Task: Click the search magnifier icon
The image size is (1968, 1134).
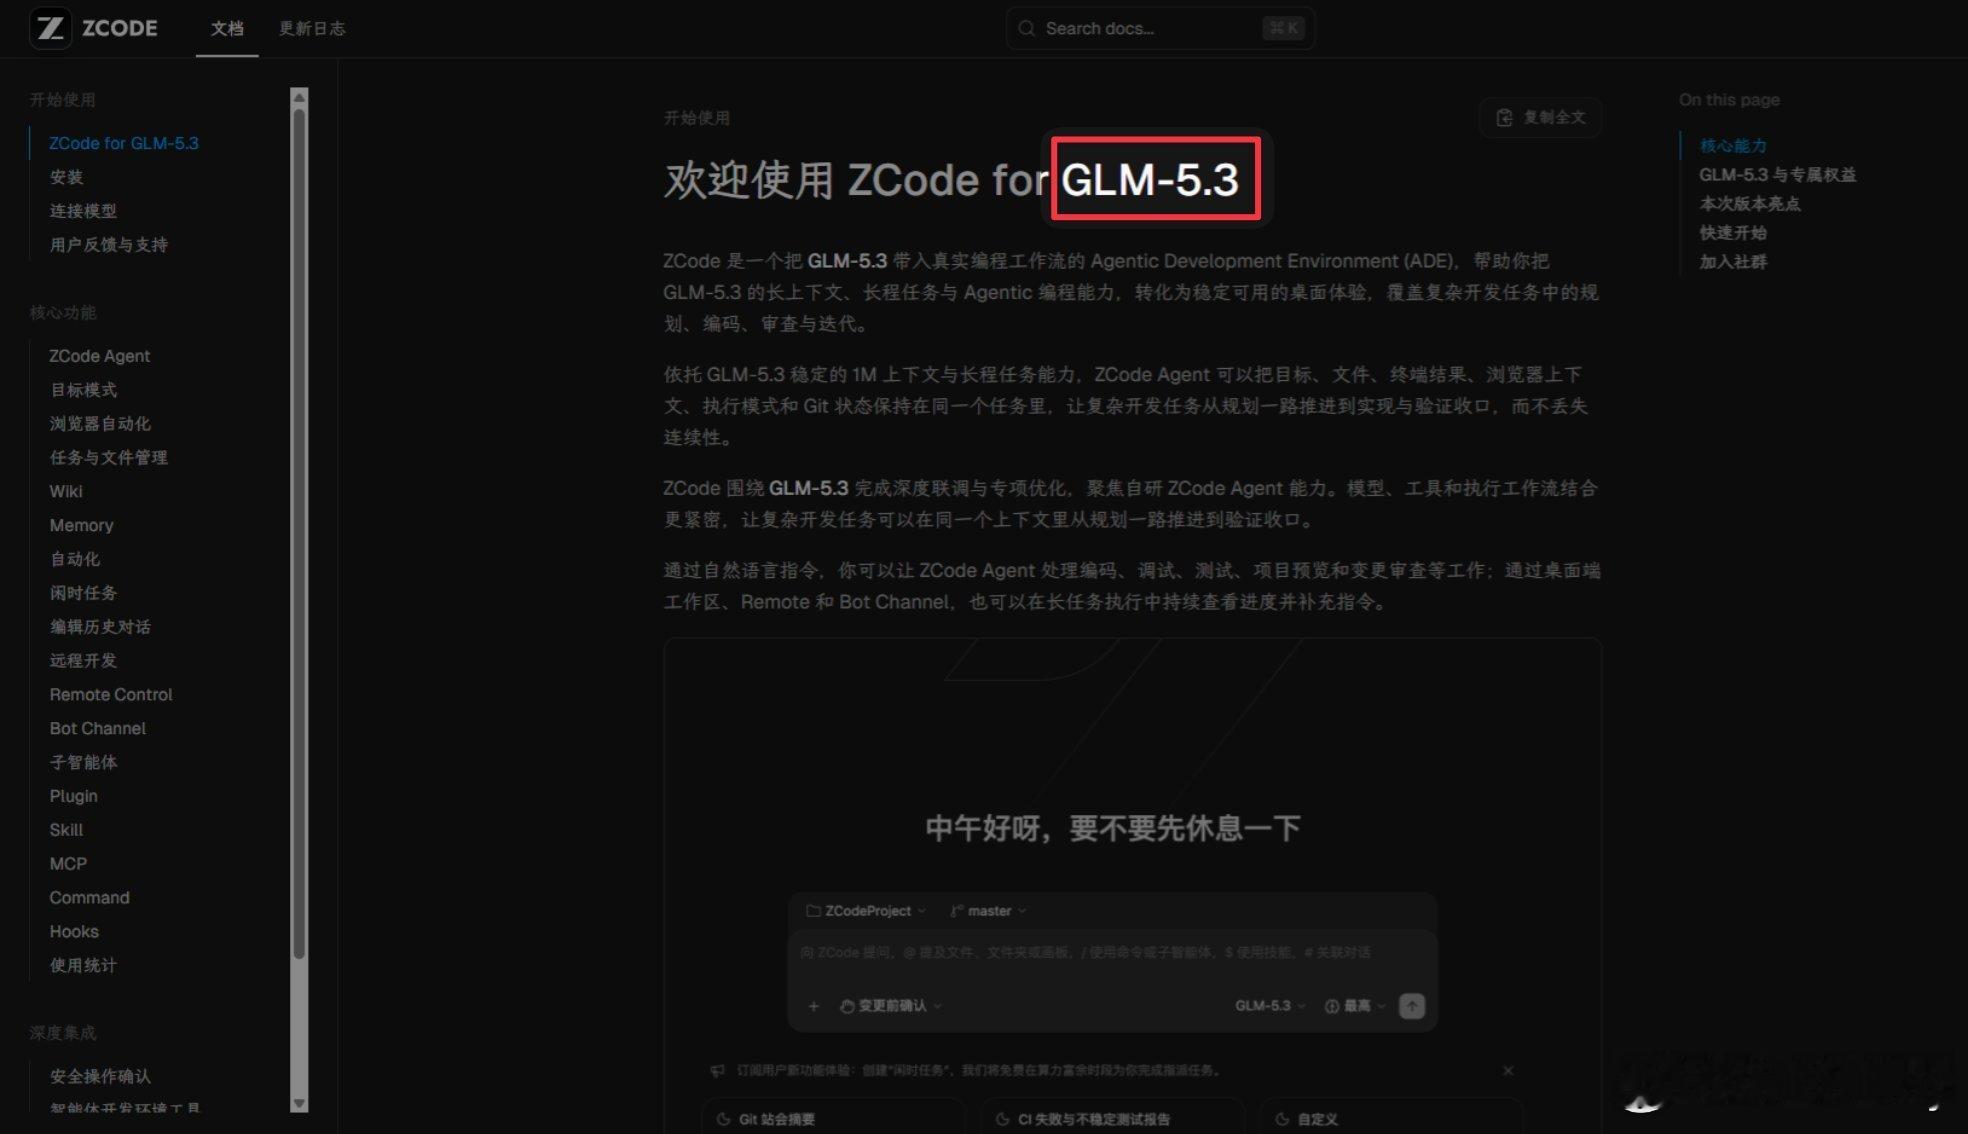Action: (x=1026, y=28)
